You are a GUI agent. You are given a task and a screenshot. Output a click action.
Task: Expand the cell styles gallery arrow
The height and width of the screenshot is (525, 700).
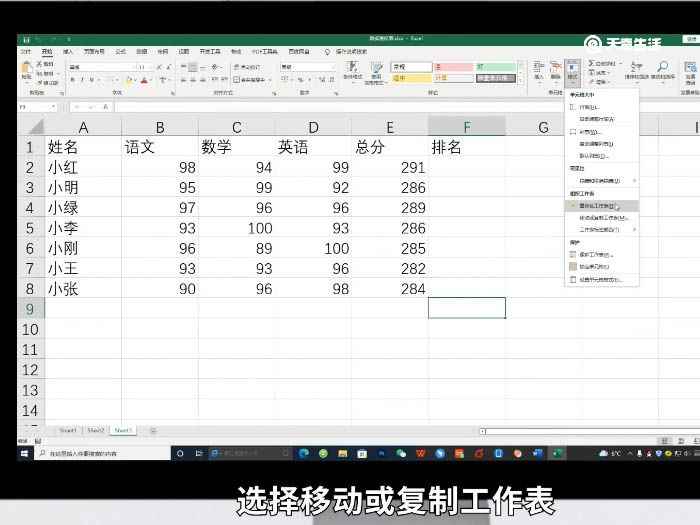tap(521, 81)
